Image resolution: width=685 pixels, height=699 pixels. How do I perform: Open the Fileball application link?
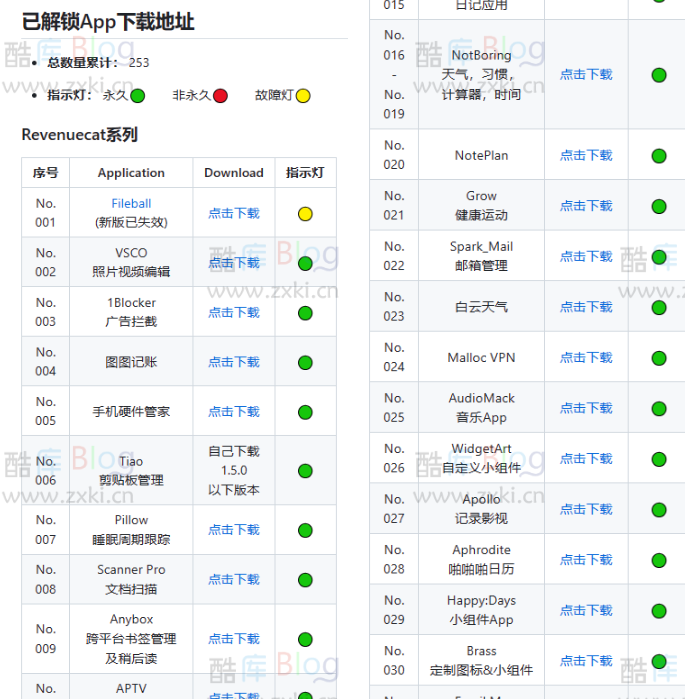click(x=131, y=204)
